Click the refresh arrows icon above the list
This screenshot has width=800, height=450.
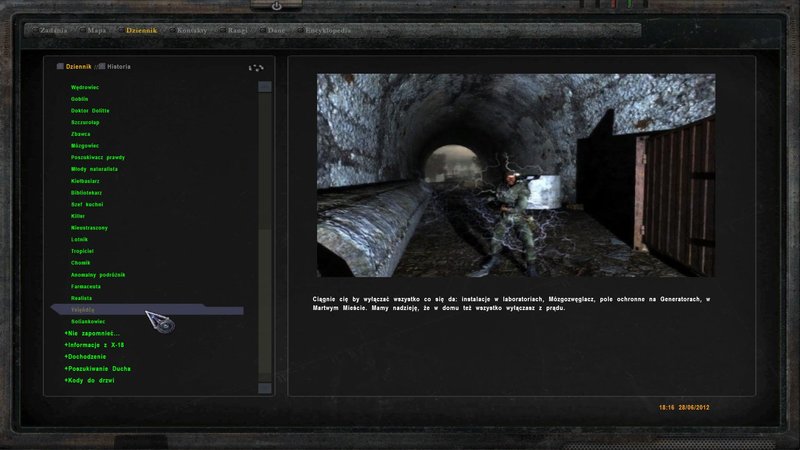pyautogui.click(x=256, y=67)
